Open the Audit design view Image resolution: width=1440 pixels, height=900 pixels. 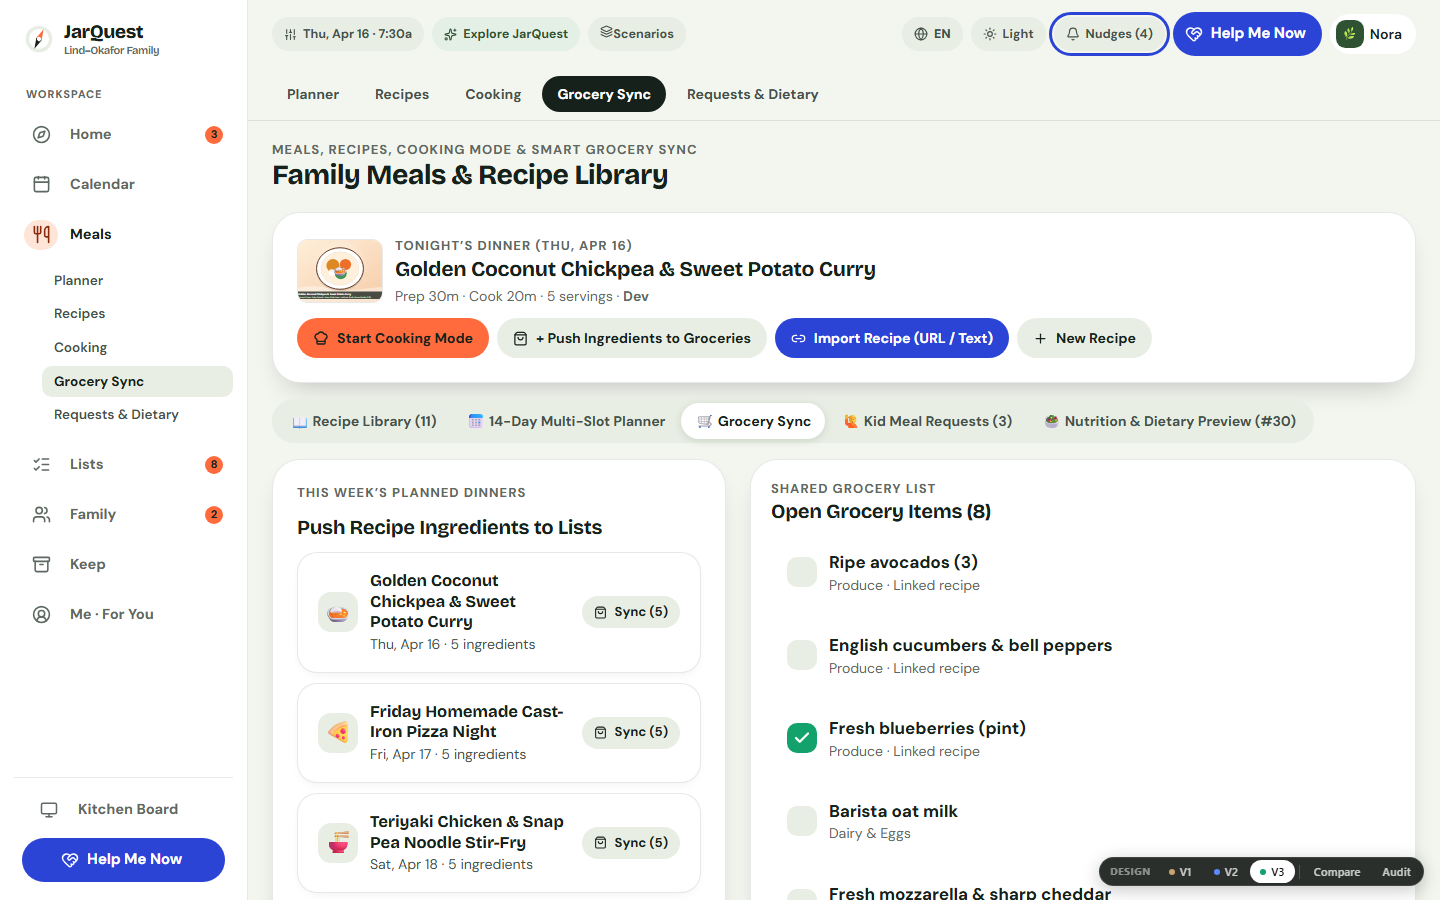click(x=1396, y=872)
